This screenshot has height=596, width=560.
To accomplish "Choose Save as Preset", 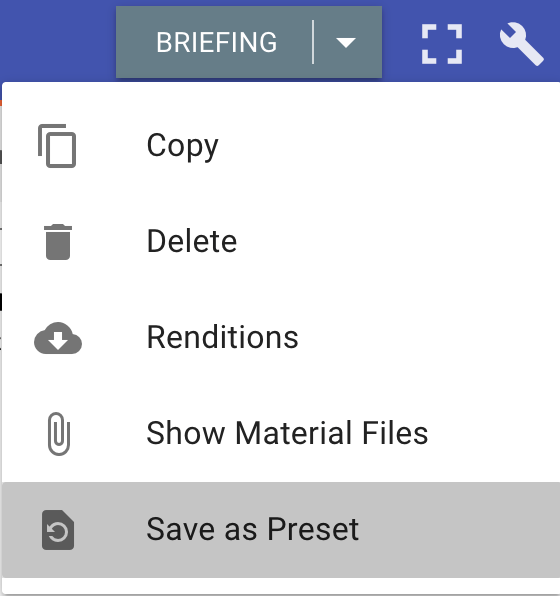I will coord(281,529).
